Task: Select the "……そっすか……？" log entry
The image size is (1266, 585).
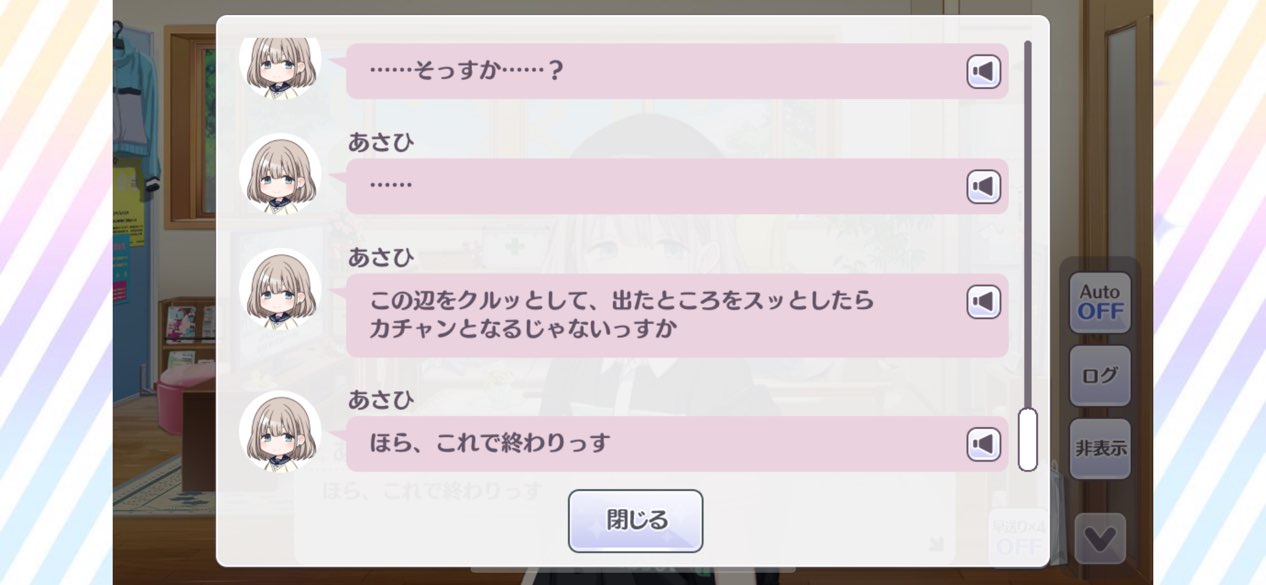Action: [x=677, y=71]
